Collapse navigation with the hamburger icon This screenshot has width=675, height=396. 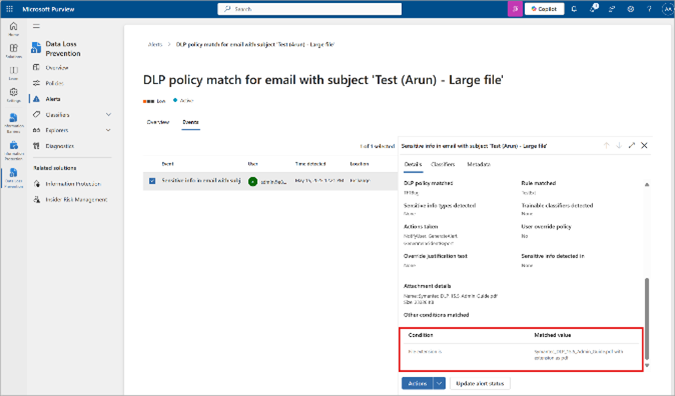click(36, 26)
